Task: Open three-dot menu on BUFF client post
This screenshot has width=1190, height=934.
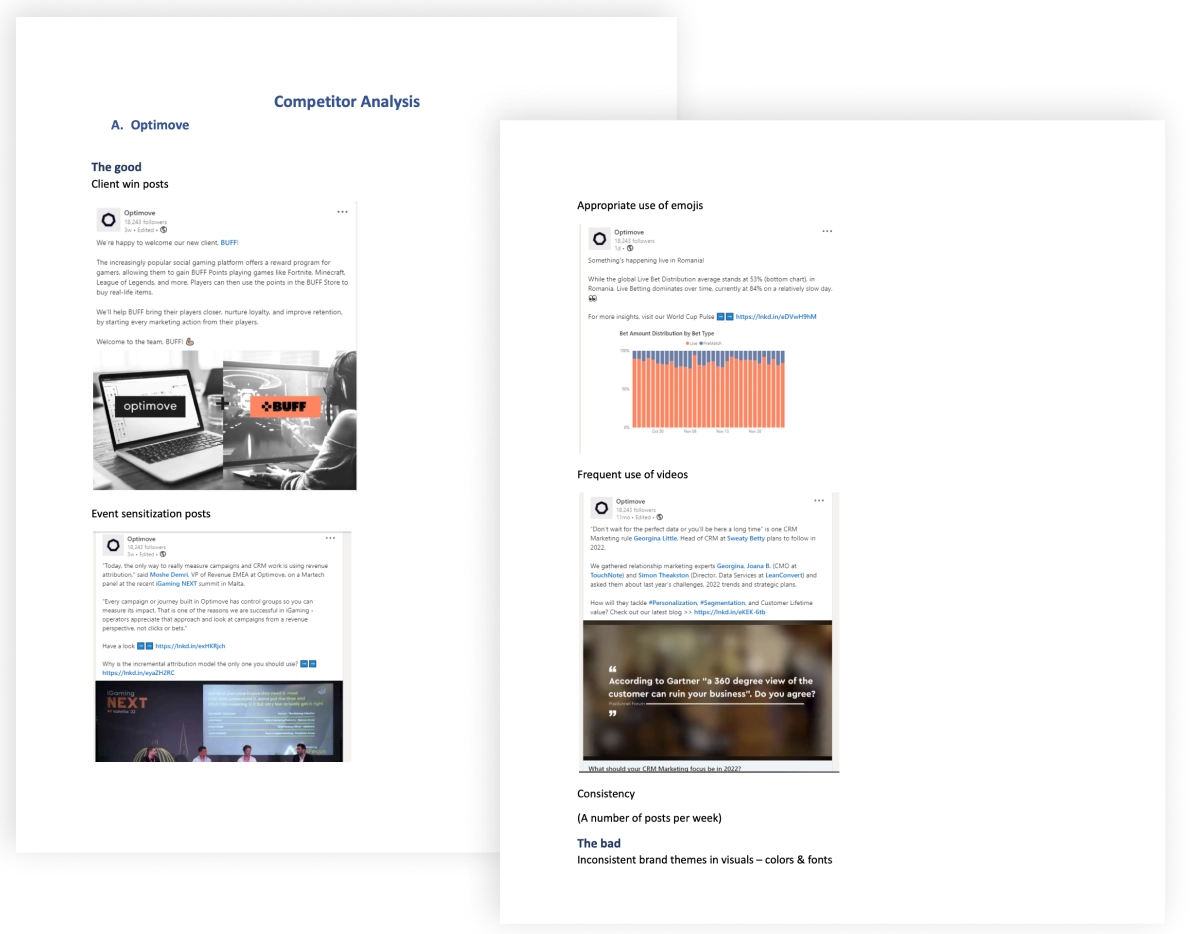Action: point(342,212)
